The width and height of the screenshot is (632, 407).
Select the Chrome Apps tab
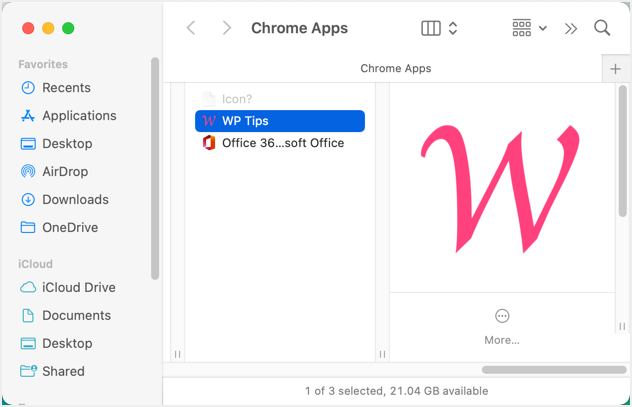(396, 69)
